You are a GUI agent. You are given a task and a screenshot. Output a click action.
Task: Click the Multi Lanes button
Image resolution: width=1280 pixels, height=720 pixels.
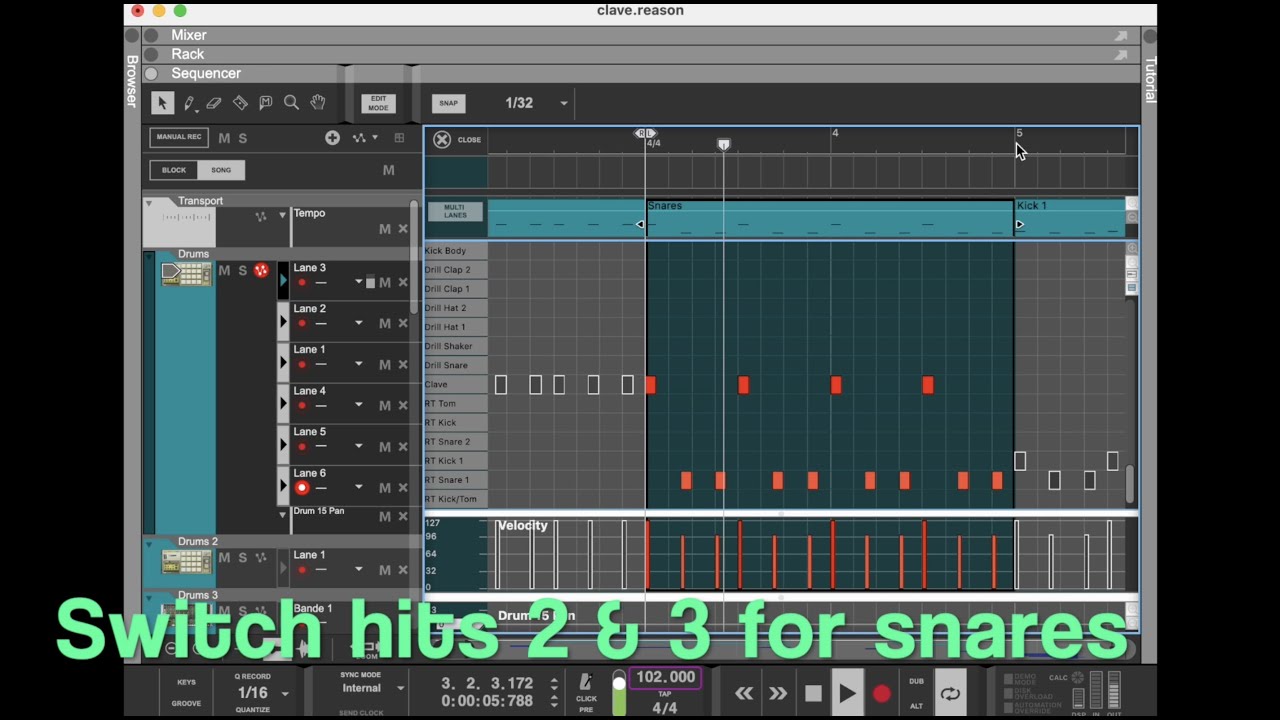pyautogui.click(x=455, y=212)
